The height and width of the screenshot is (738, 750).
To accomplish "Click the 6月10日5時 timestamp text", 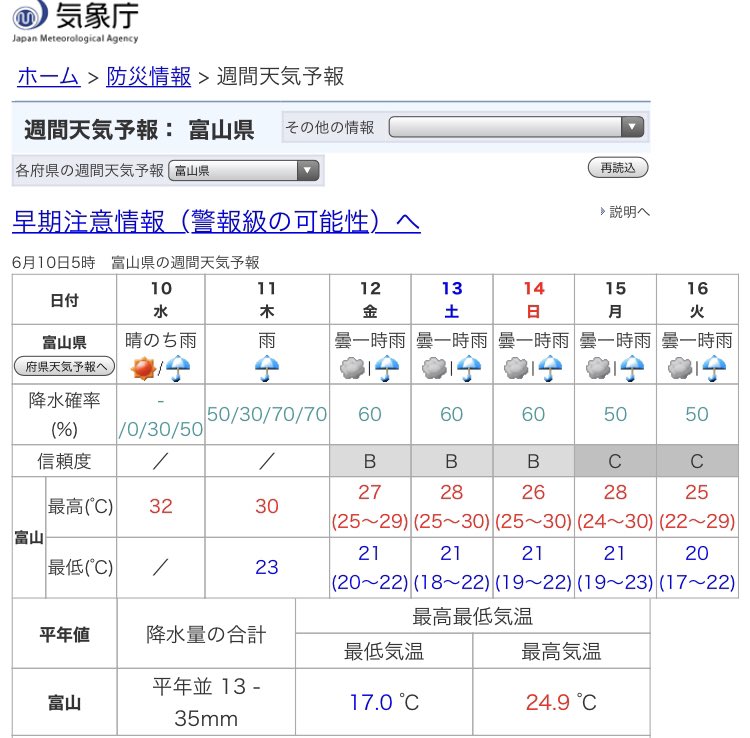I will (x=54, y=263).
